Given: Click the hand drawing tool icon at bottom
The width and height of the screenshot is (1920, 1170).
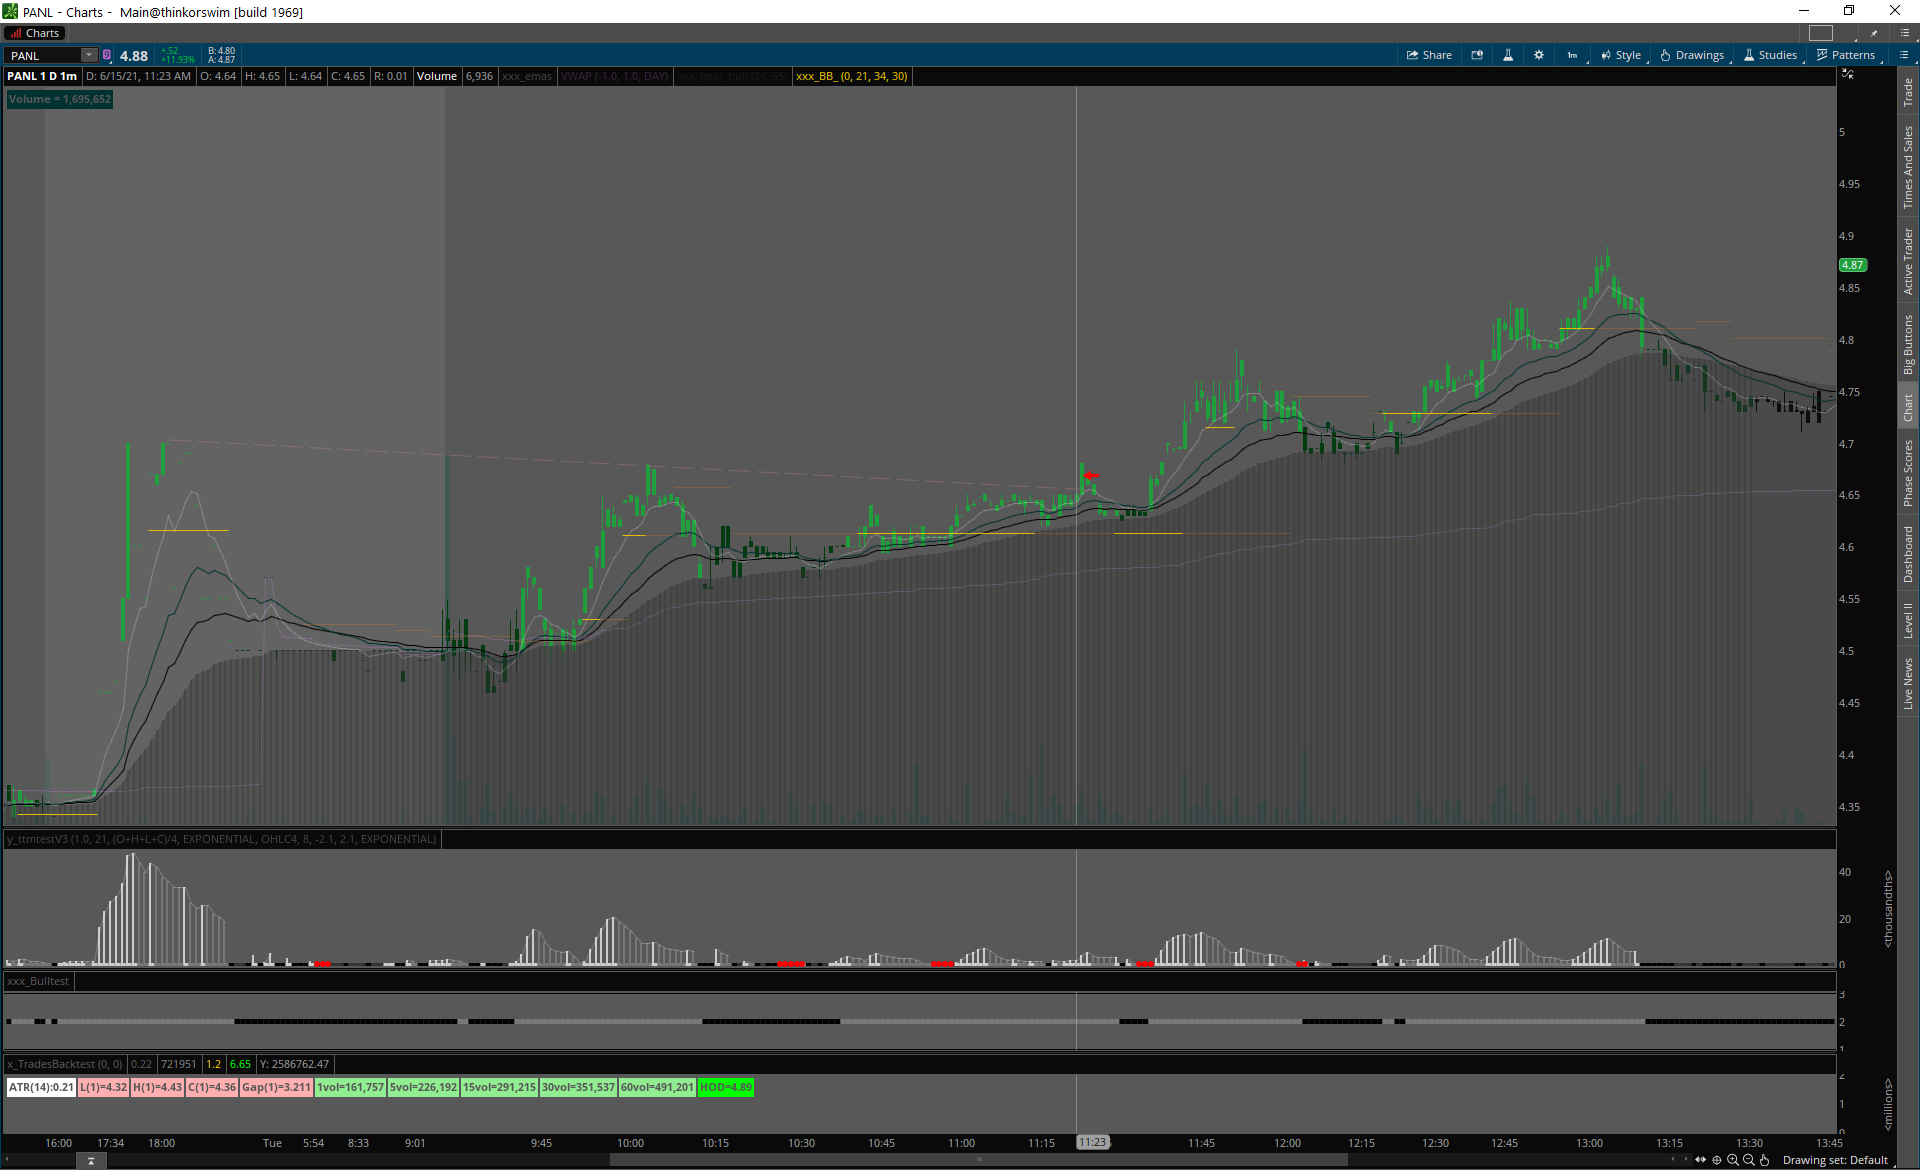Looking at the screenshot, I should (x=1765, y=1160).
